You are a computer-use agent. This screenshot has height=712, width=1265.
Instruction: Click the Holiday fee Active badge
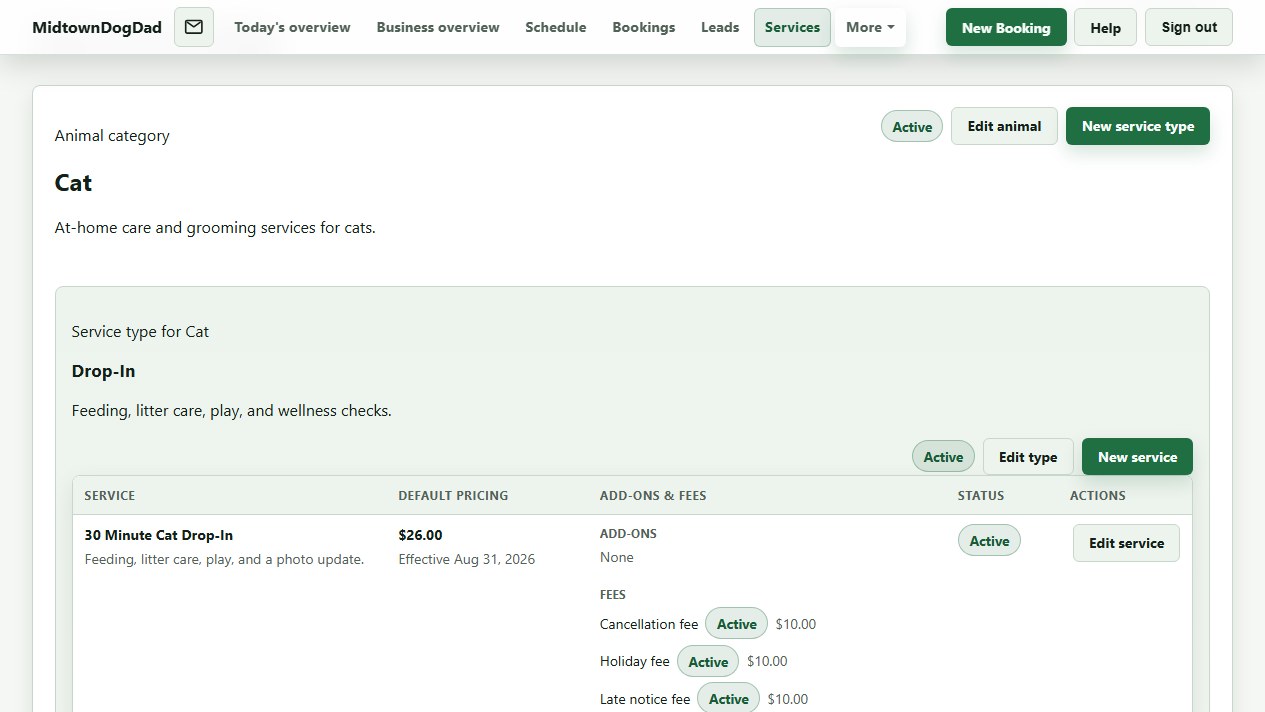coord(708,661)
